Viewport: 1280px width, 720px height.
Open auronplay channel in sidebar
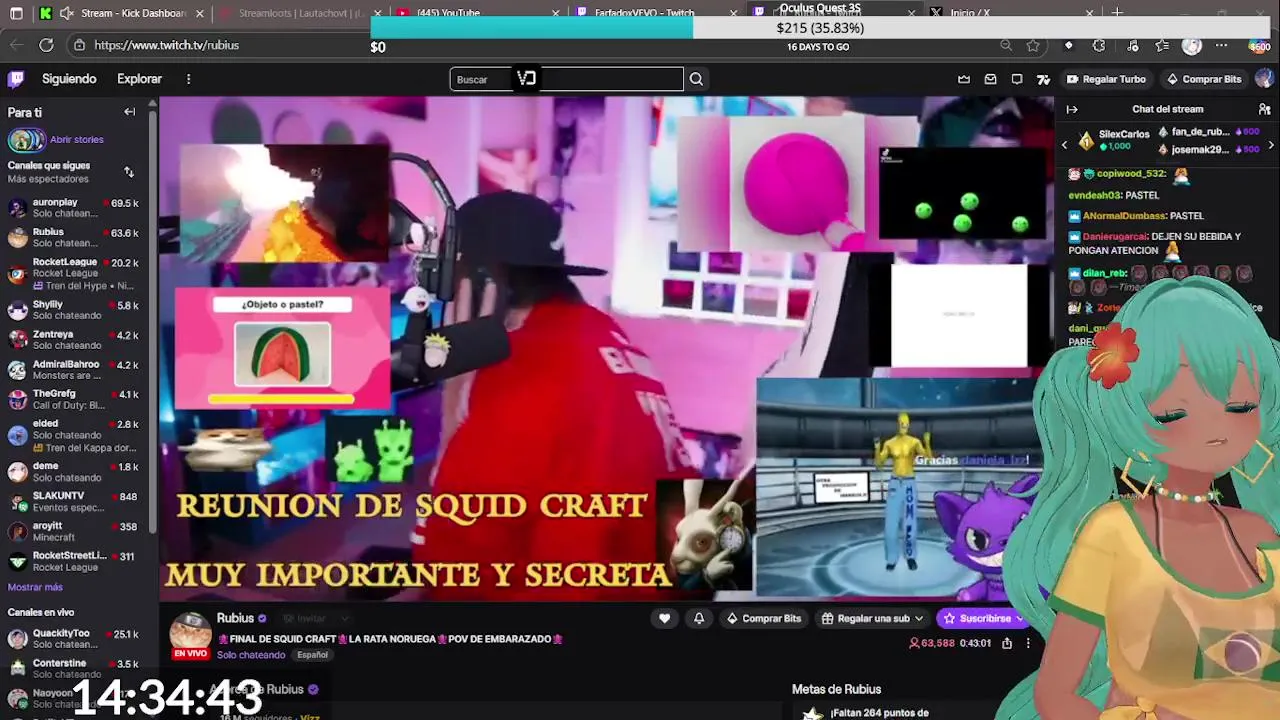(x=73, y=208)
